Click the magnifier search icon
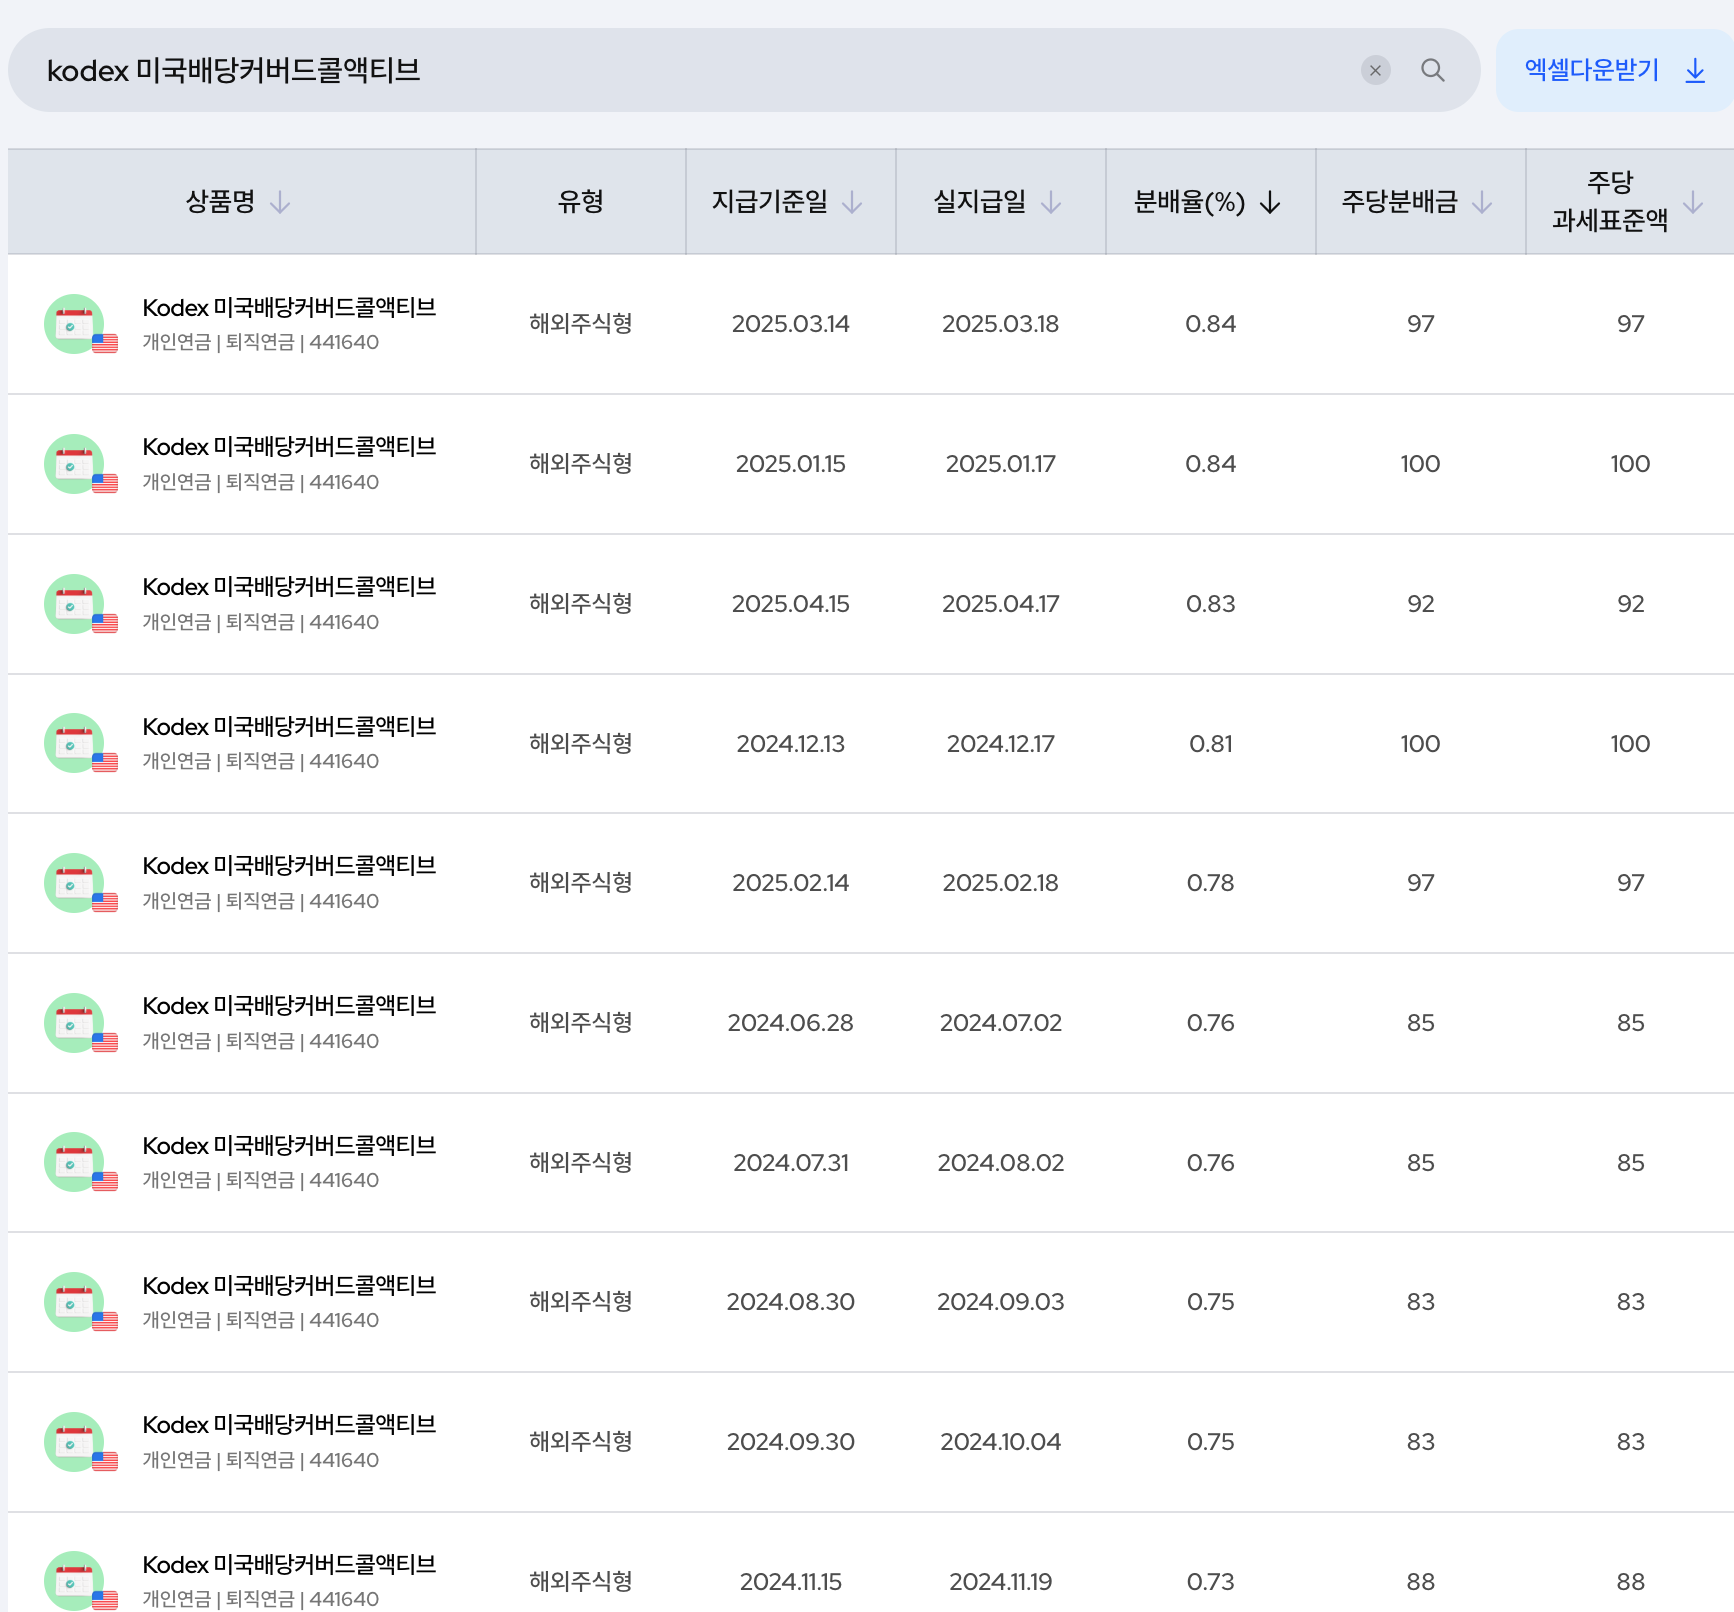The height and width of the screenshot is (1612, 1734). click(1432, 70)
